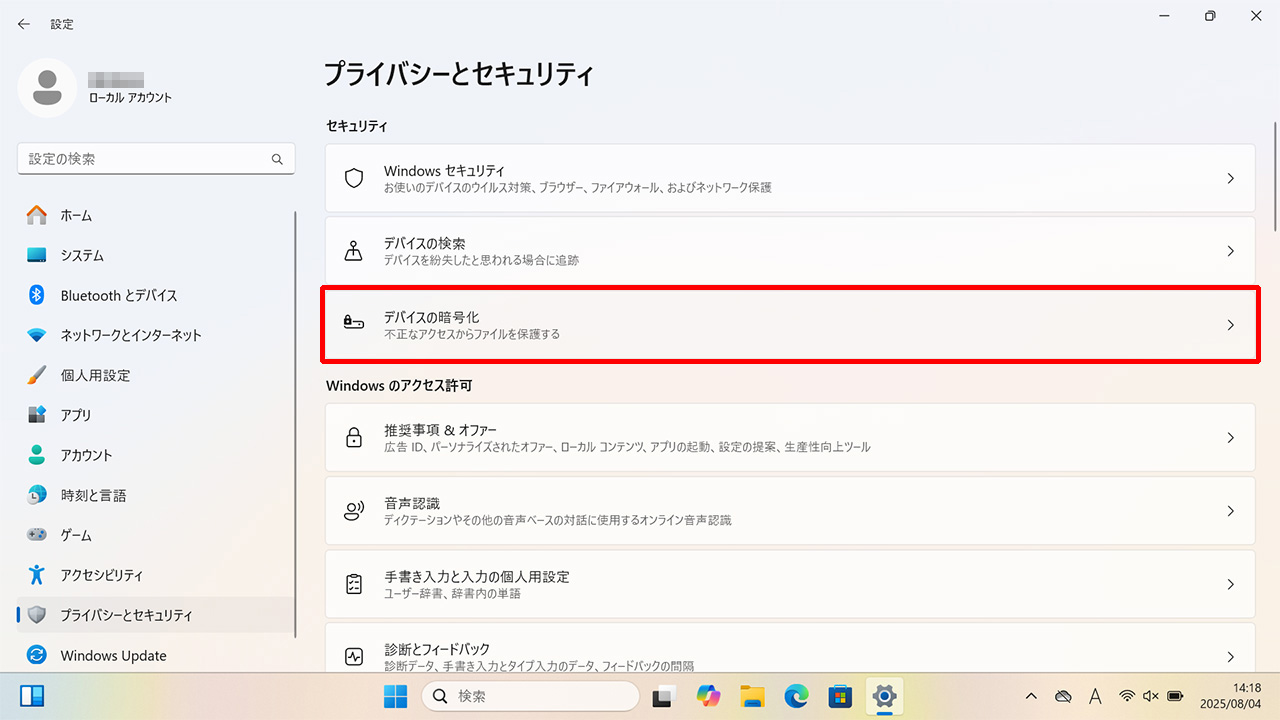The height and width of the screenshot is (720, 1280).
Task: Open Copilot from the taskbar
Action: click(708, 695)
